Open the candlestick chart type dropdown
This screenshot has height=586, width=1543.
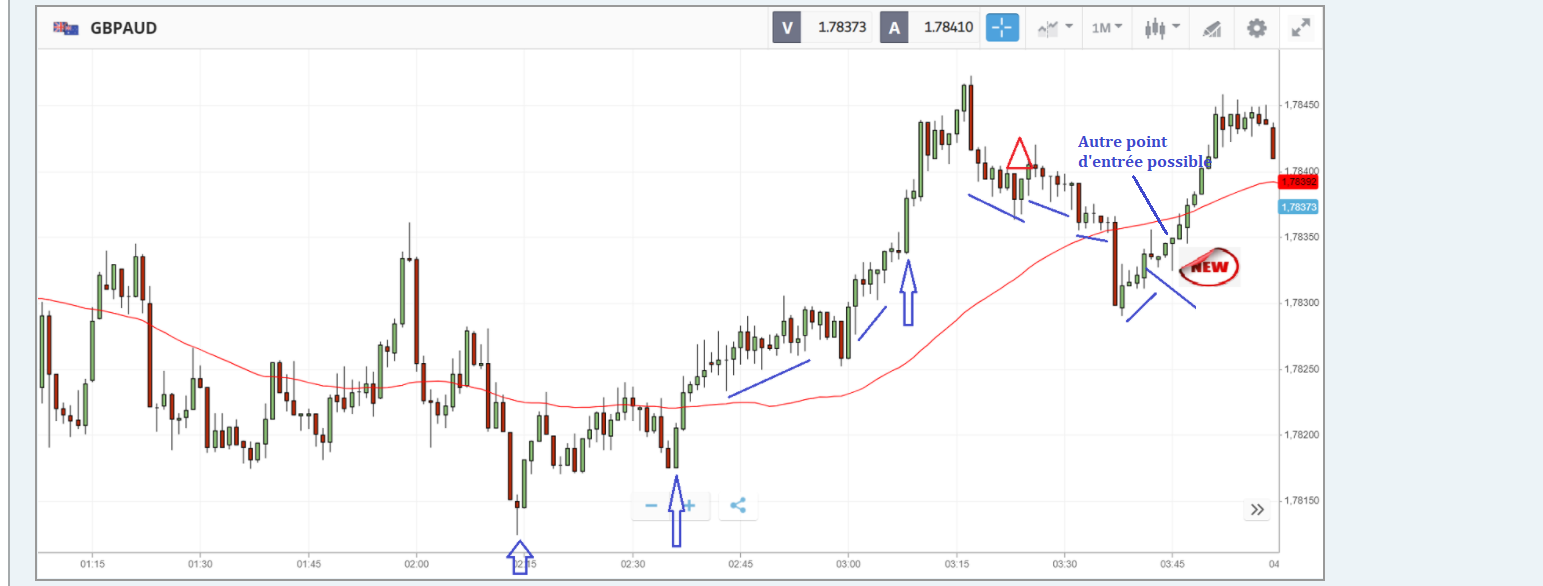coord(1162,28)
